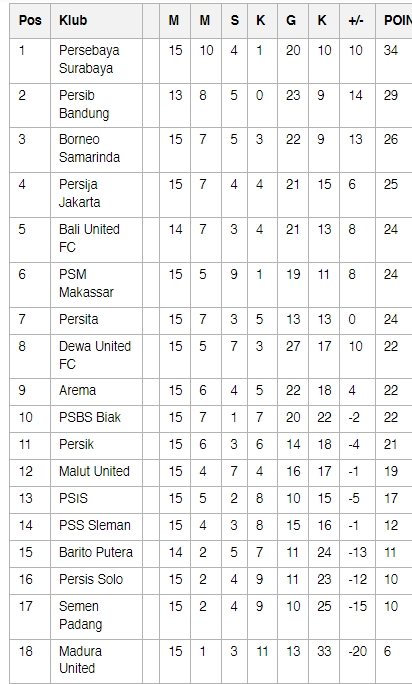Select PSS Sleman in the table
This screenshot has height=684, width=412.
[95, 525]
